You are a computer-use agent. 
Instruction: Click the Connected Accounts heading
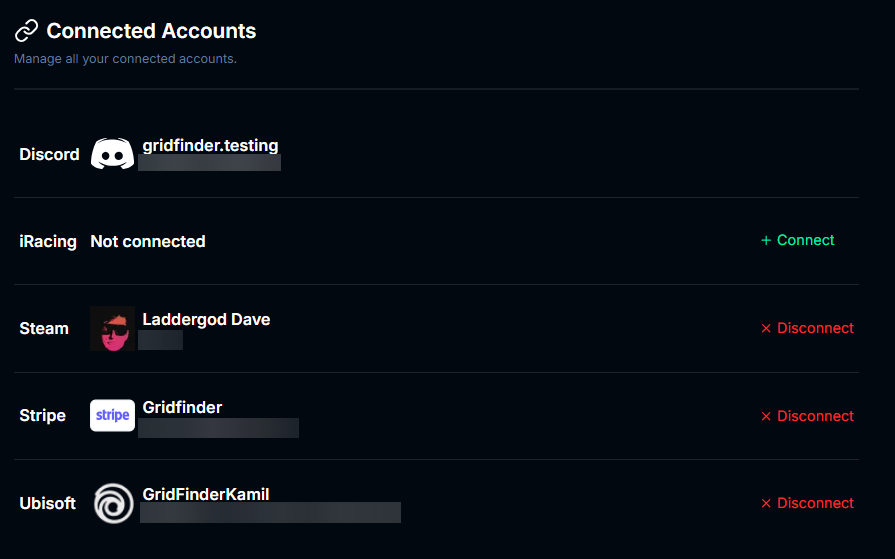point(151,31)
